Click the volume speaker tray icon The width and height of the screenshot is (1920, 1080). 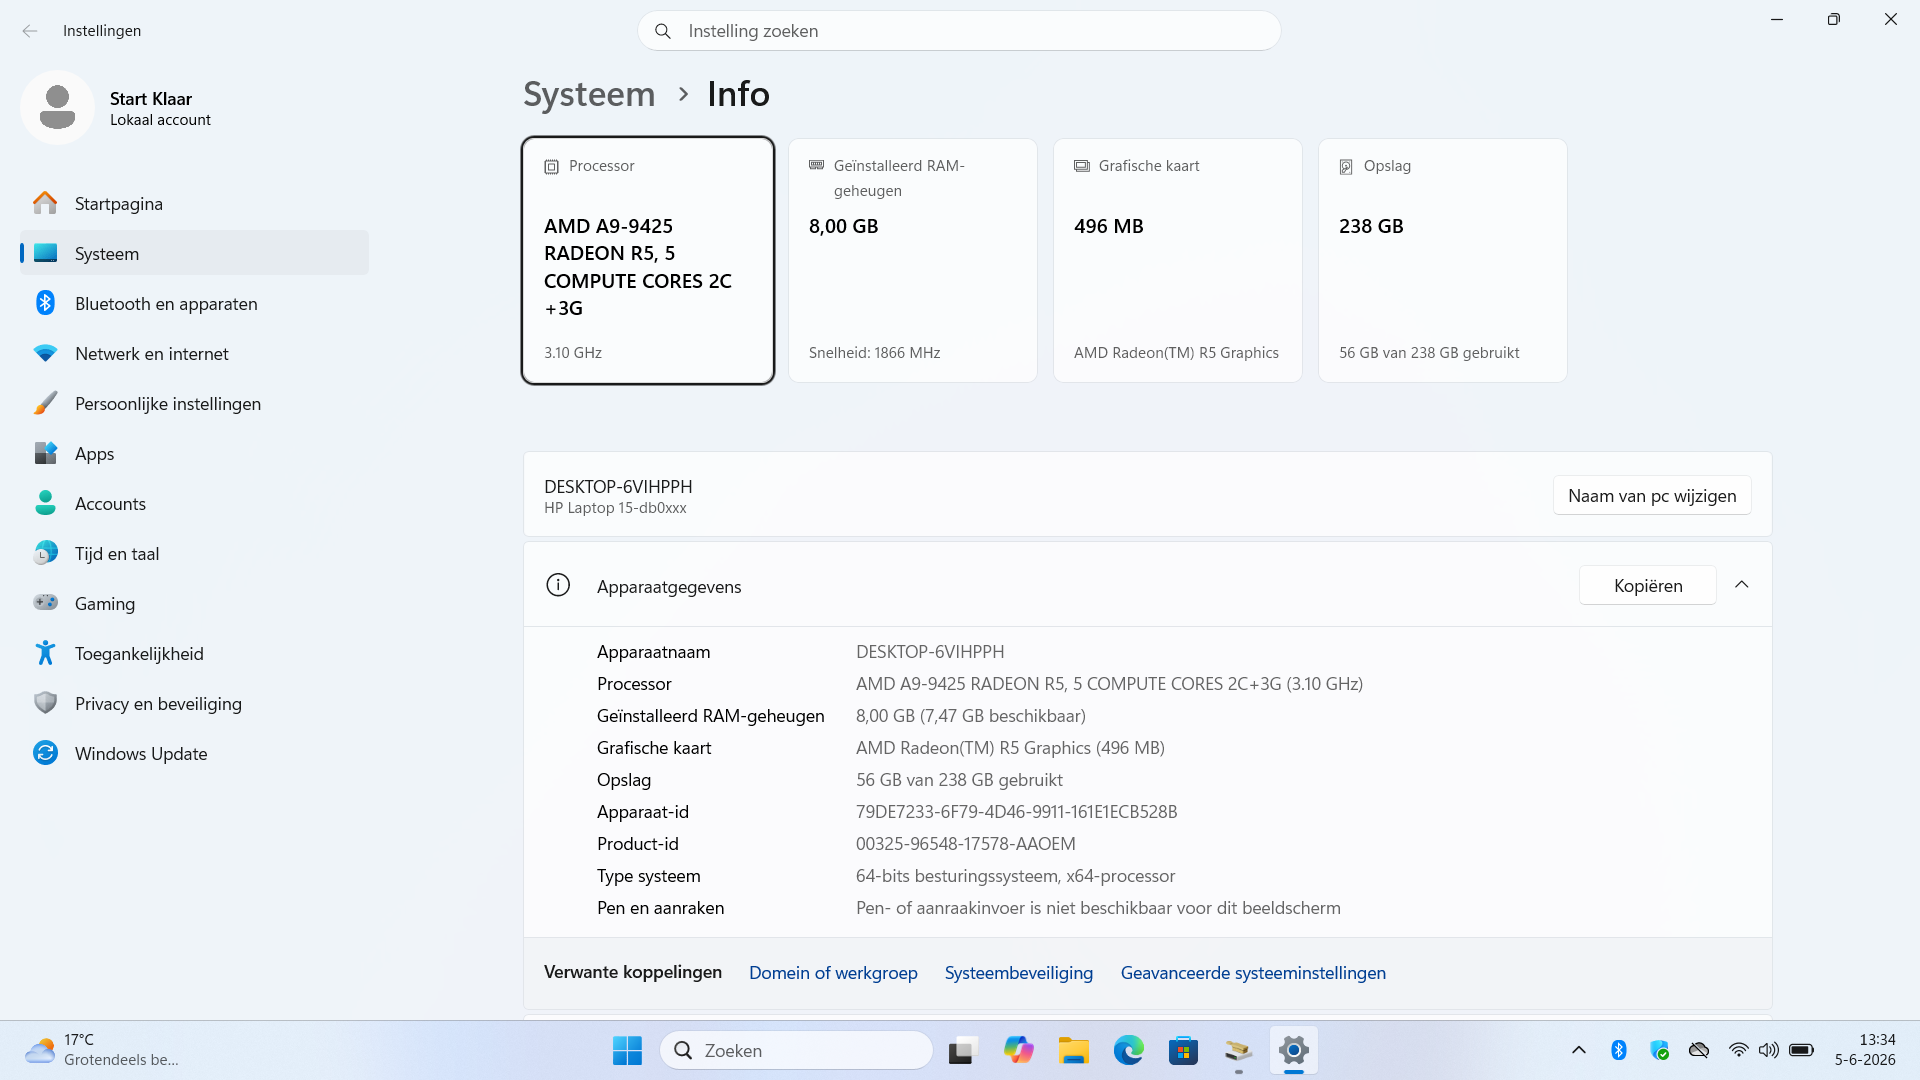(1769, 1050)
